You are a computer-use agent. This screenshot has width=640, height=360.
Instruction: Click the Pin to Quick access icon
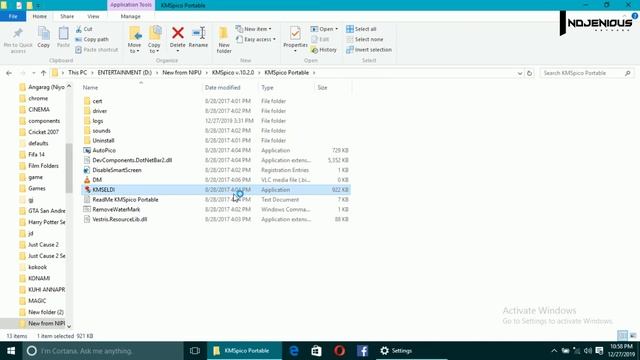18,33
